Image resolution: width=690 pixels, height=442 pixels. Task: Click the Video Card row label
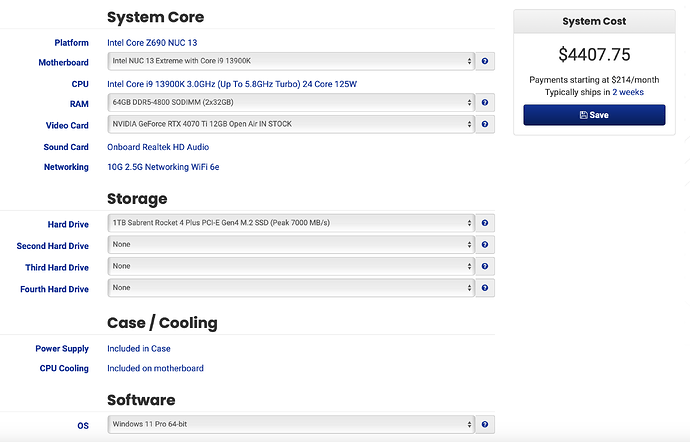67,125
